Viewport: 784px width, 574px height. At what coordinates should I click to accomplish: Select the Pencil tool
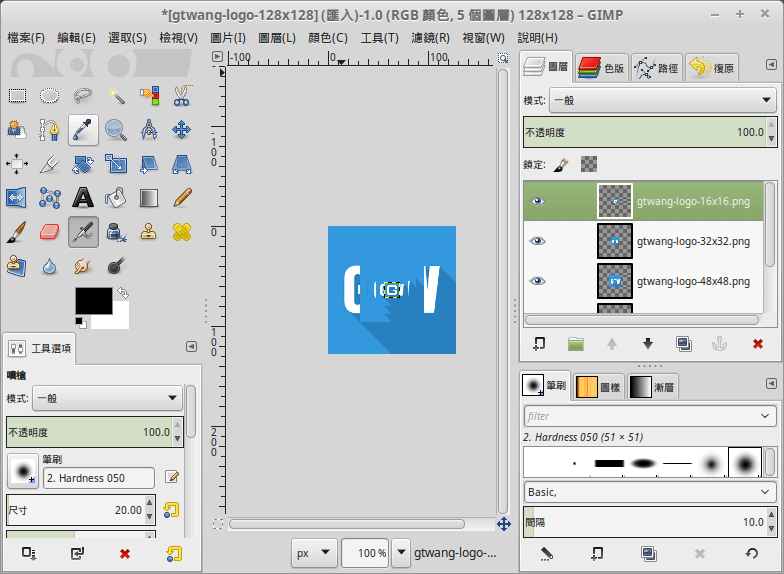pyautogui.click(x=182, y=197)
